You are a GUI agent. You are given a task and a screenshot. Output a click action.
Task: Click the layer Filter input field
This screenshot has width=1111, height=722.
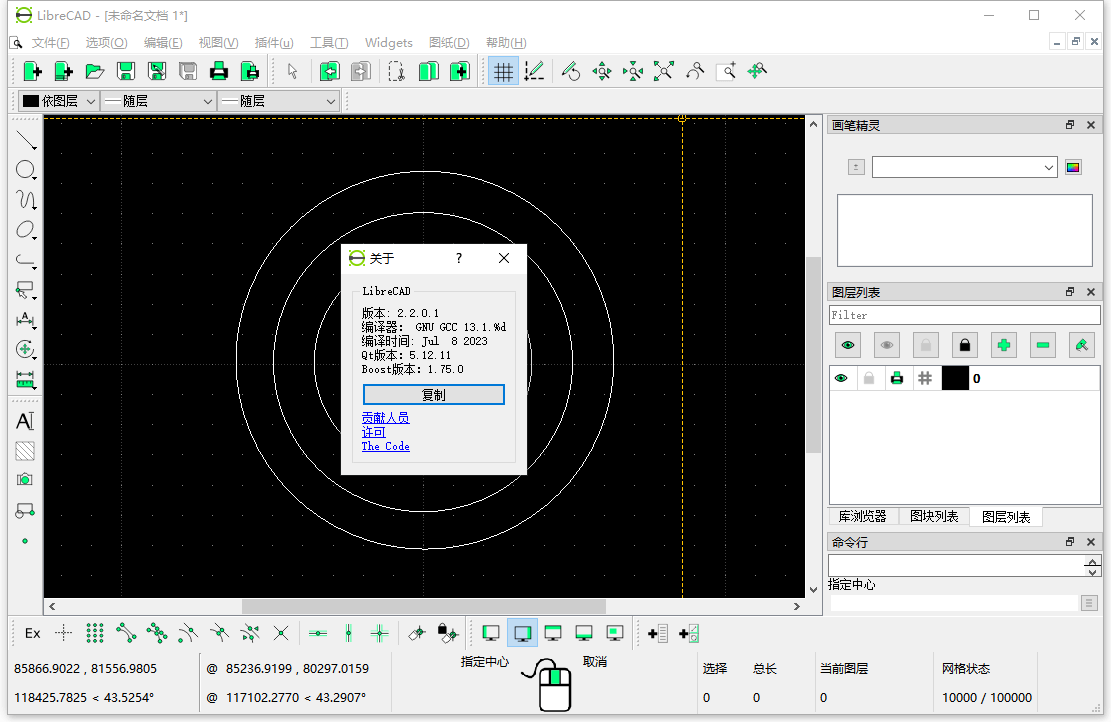[x=964, y=315]
